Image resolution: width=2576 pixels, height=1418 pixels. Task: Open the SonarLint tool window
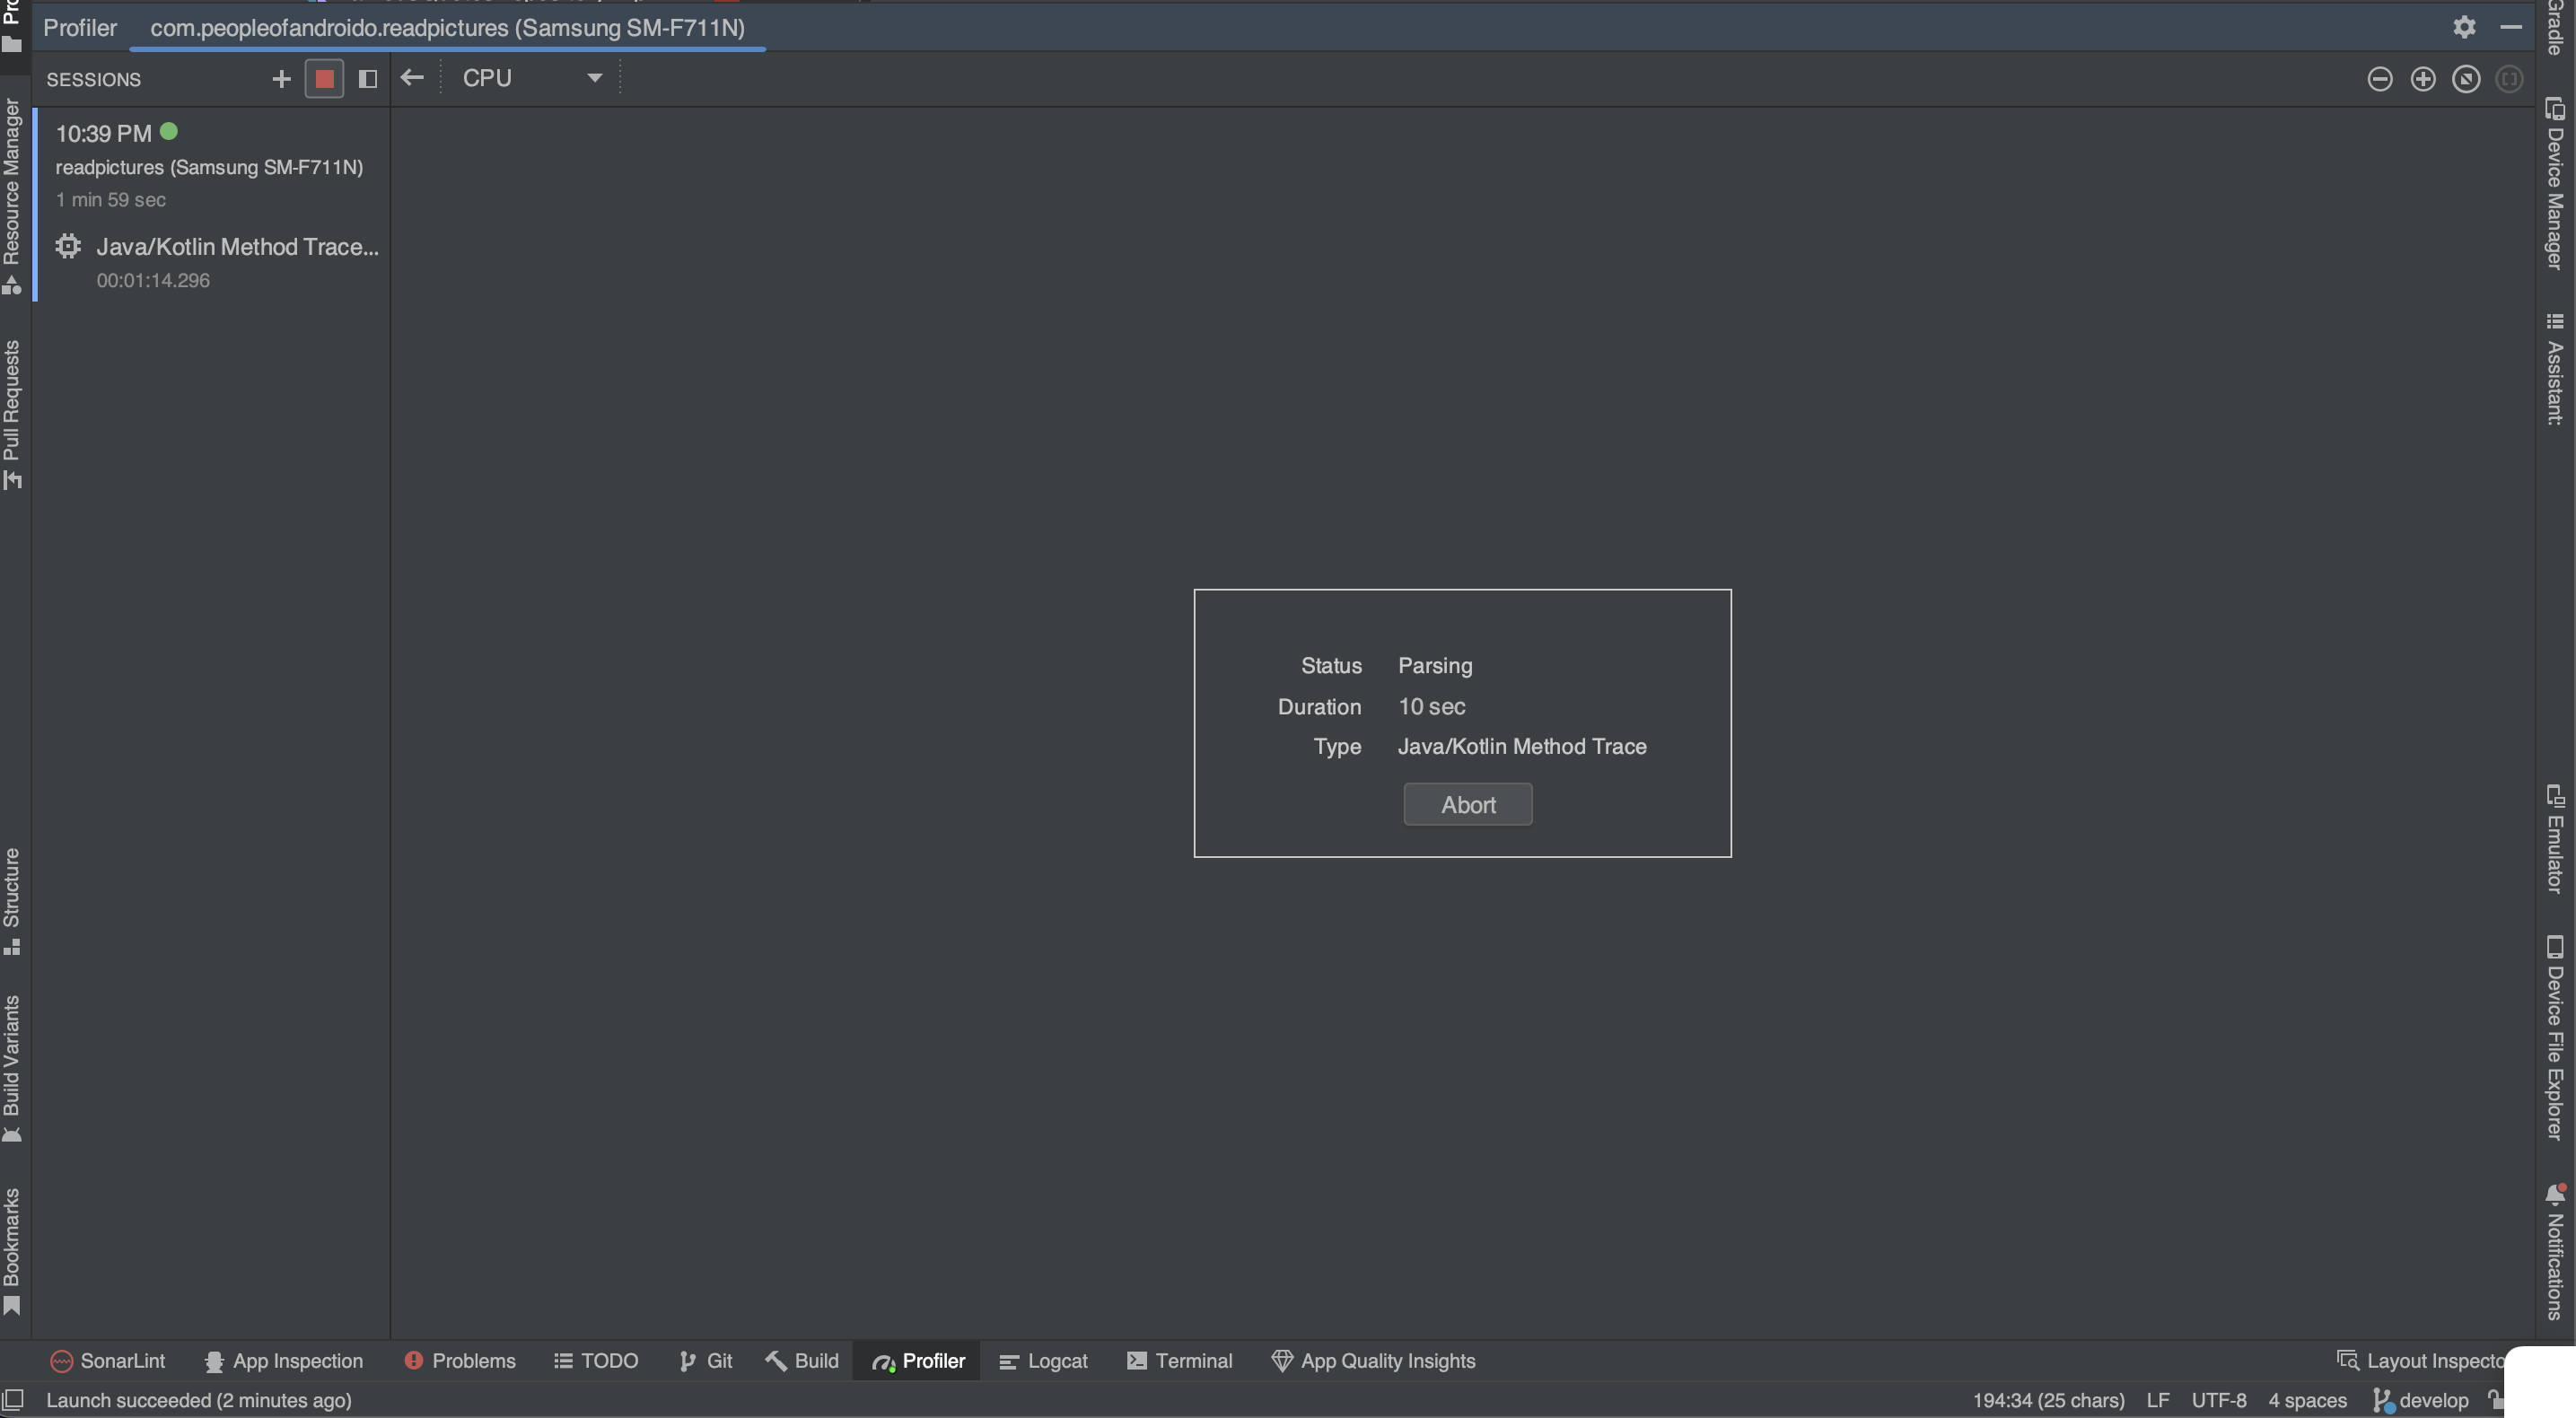(108, 1361)
